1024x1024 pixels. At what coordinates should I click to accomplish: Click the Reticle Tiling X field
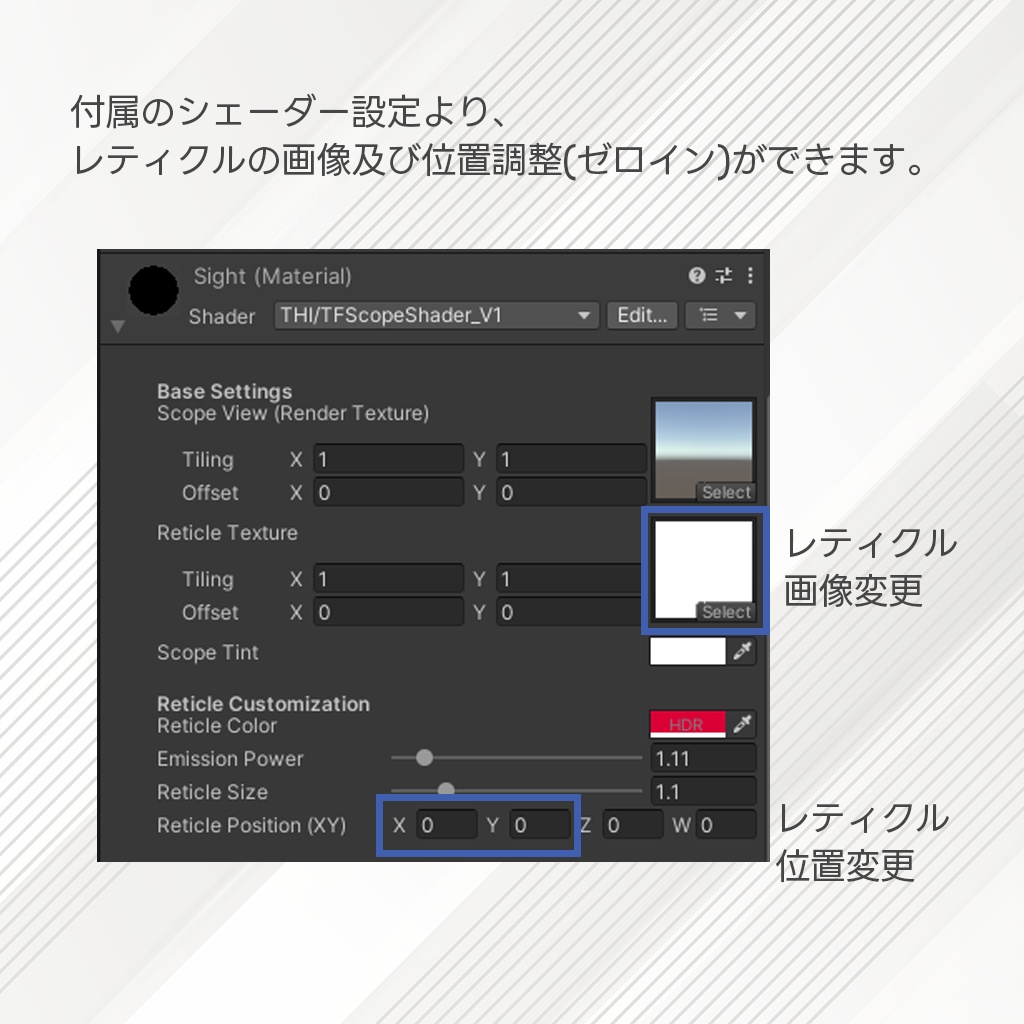pos(388,578)
